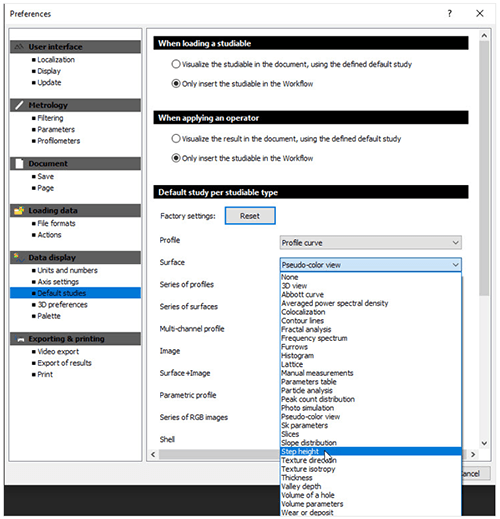
Task: Select Parameters table study option
Action: [x=371, y=382]
